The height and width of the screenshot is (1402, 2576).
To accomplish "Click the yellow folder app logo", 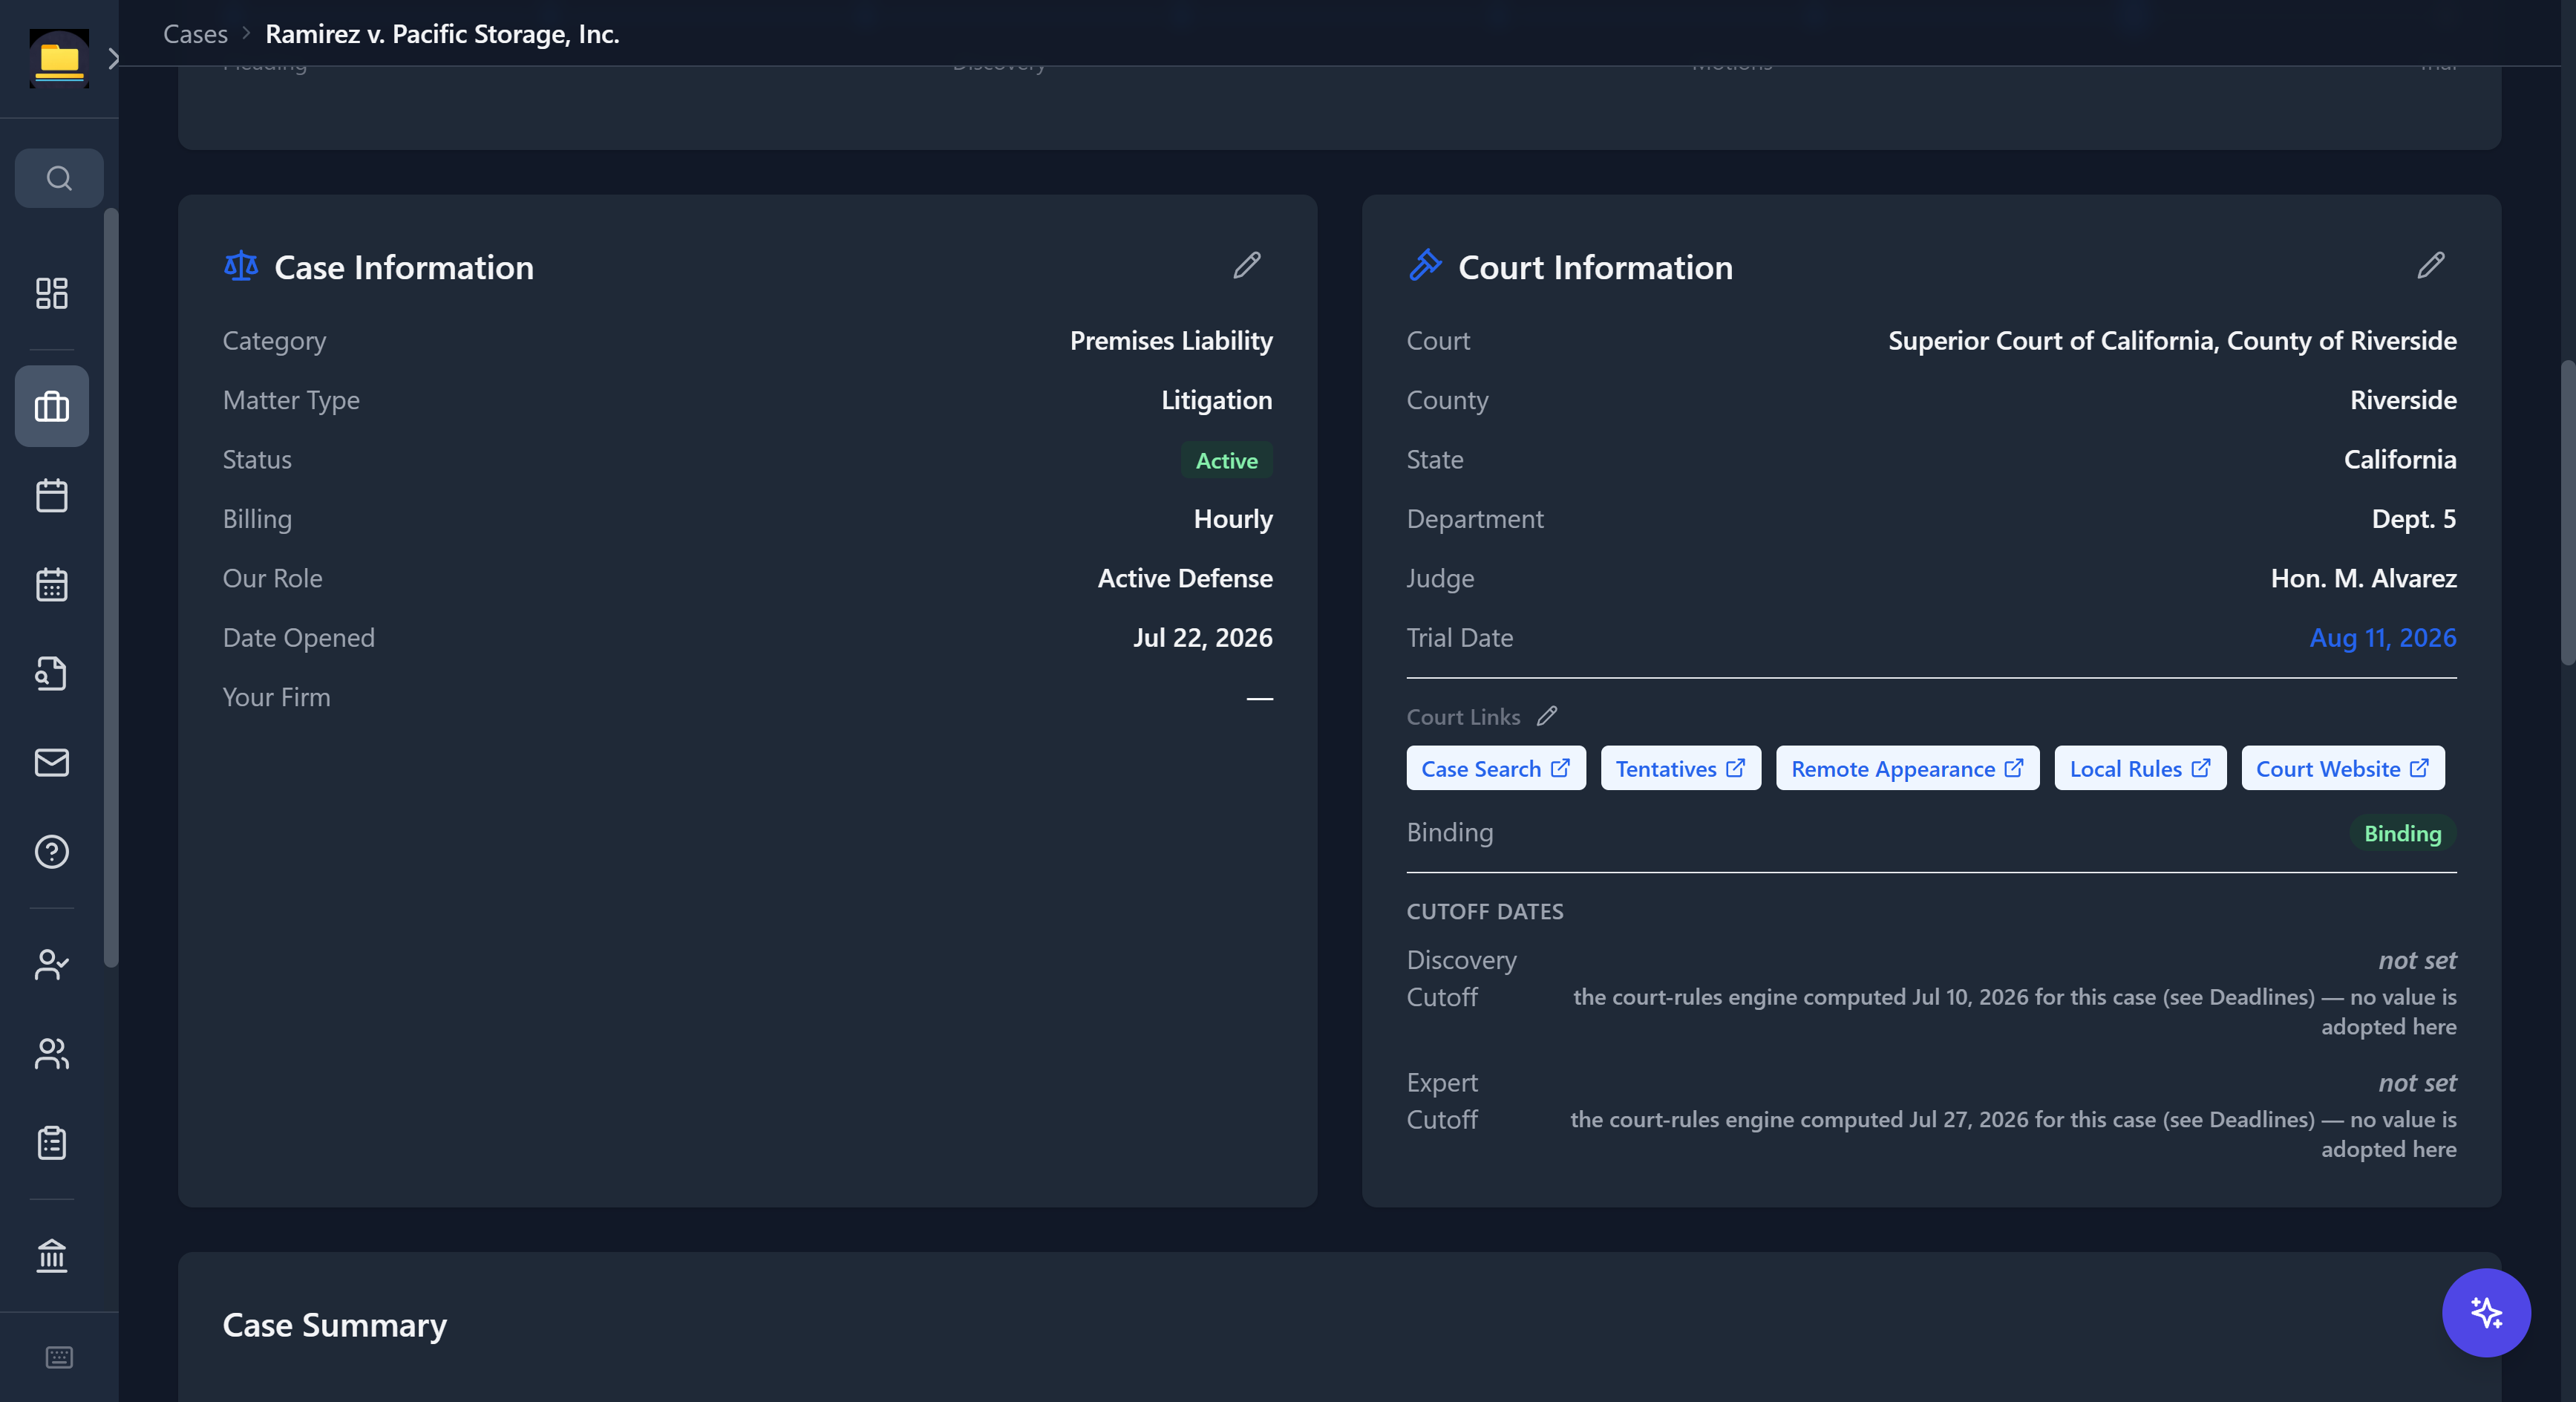I will (x=59, y=58).
